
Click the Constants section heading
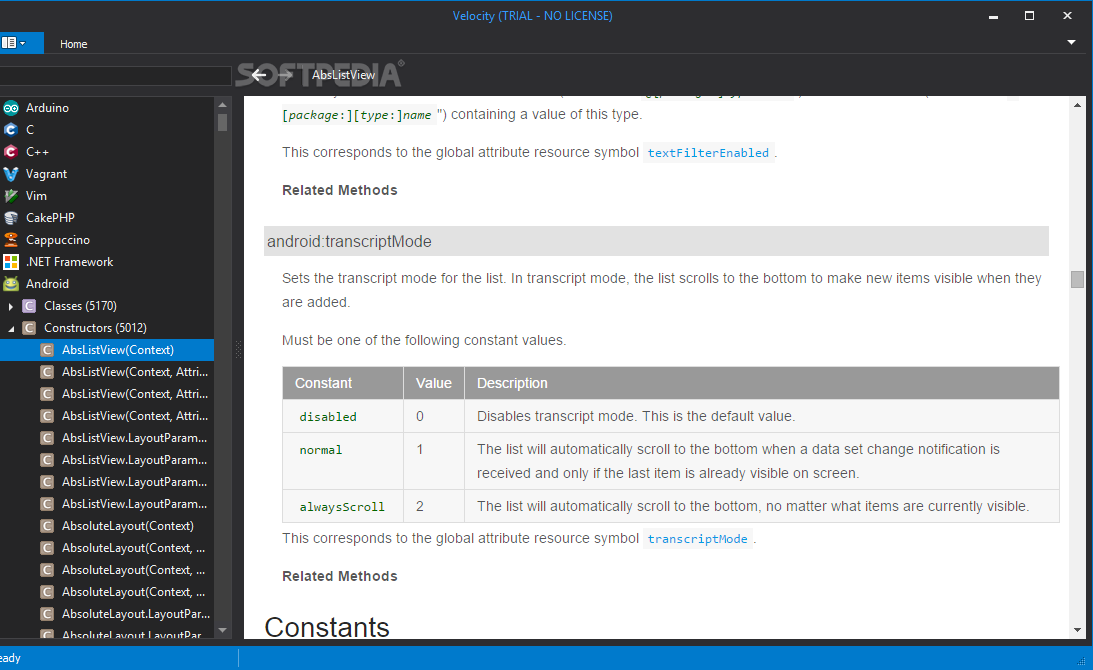(x=327, y=627)
